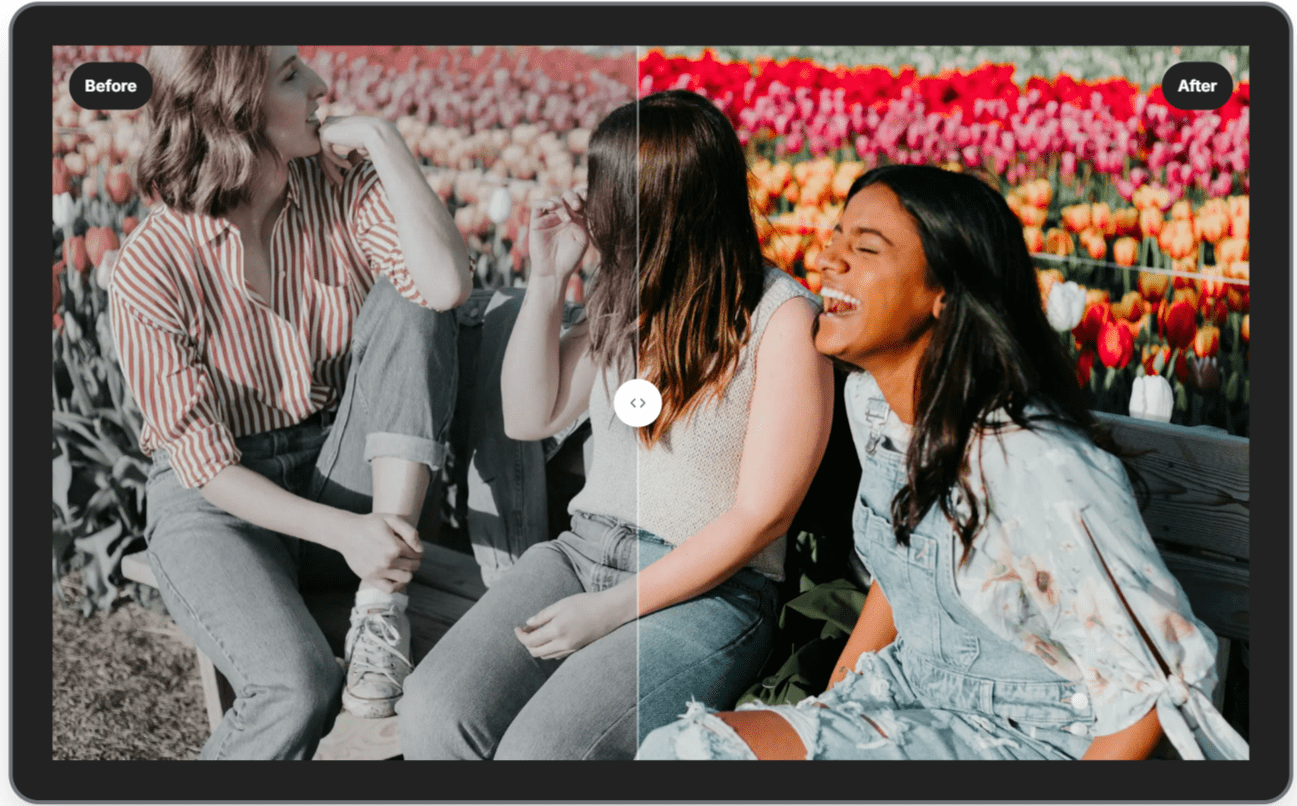Click the rolled cuff of the gray jeans
Screen dimensions: 1297x806
point(405,448)
